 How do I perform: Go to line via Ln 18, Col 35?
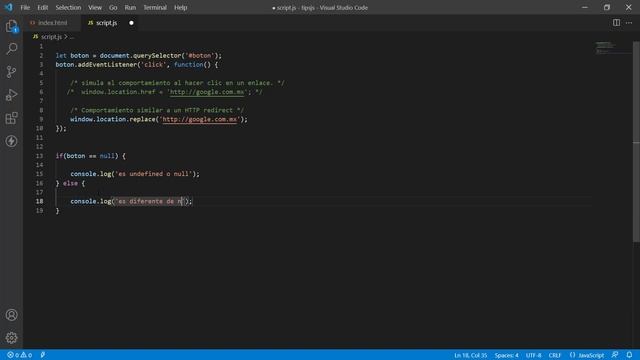click(x=470, y=355)
